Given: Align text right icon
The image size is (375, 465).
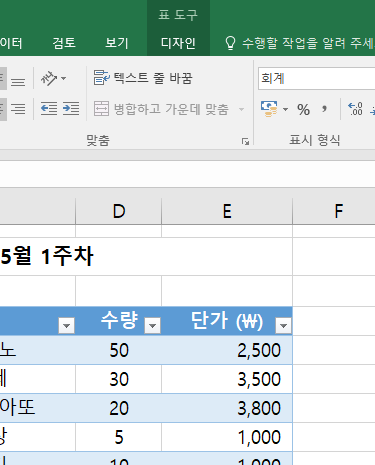Looking at the screenshot, I should pos(18,109).
